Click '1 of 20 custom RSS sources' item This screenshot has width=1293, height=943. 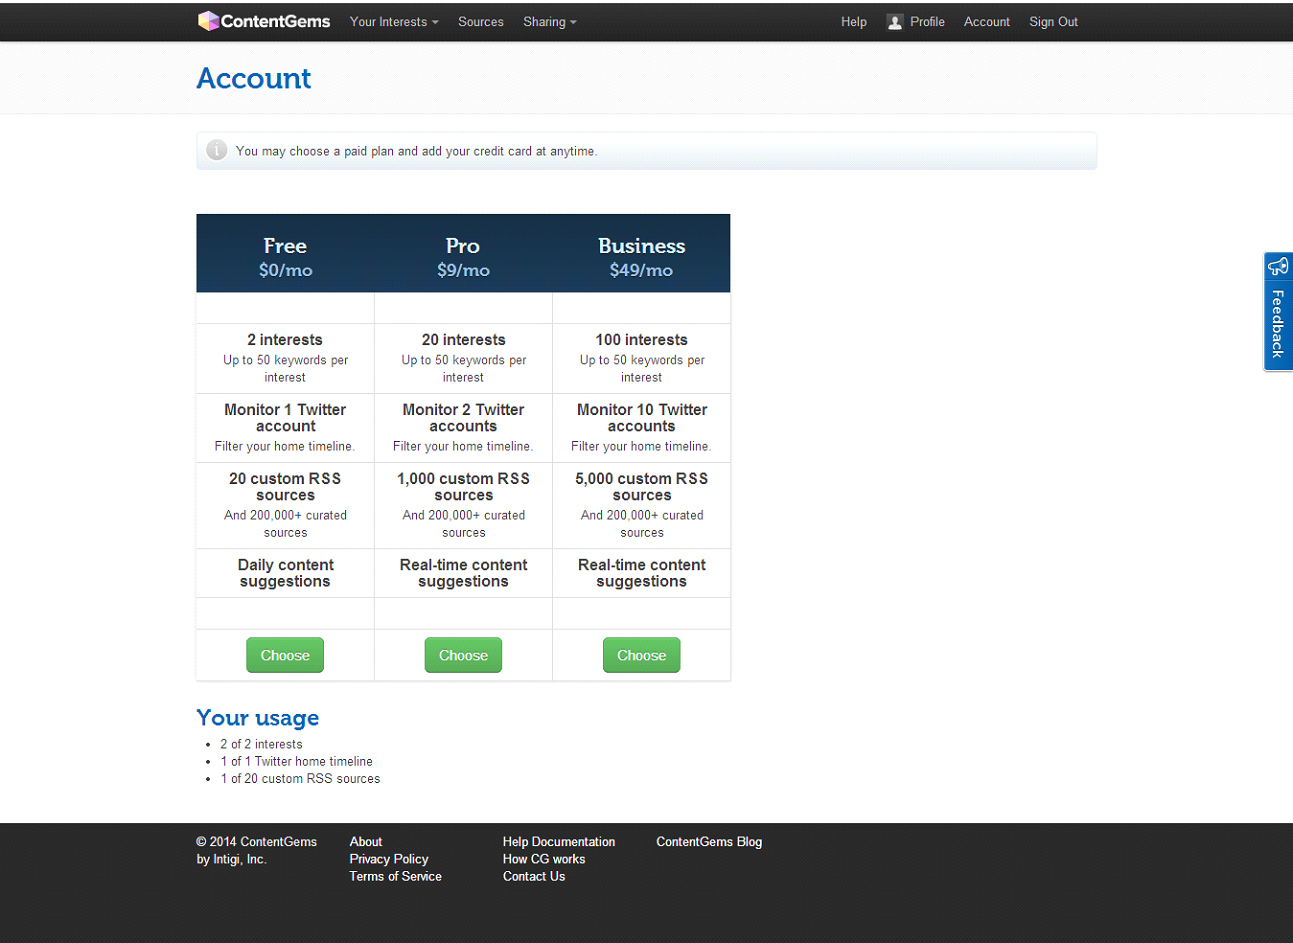300,778
